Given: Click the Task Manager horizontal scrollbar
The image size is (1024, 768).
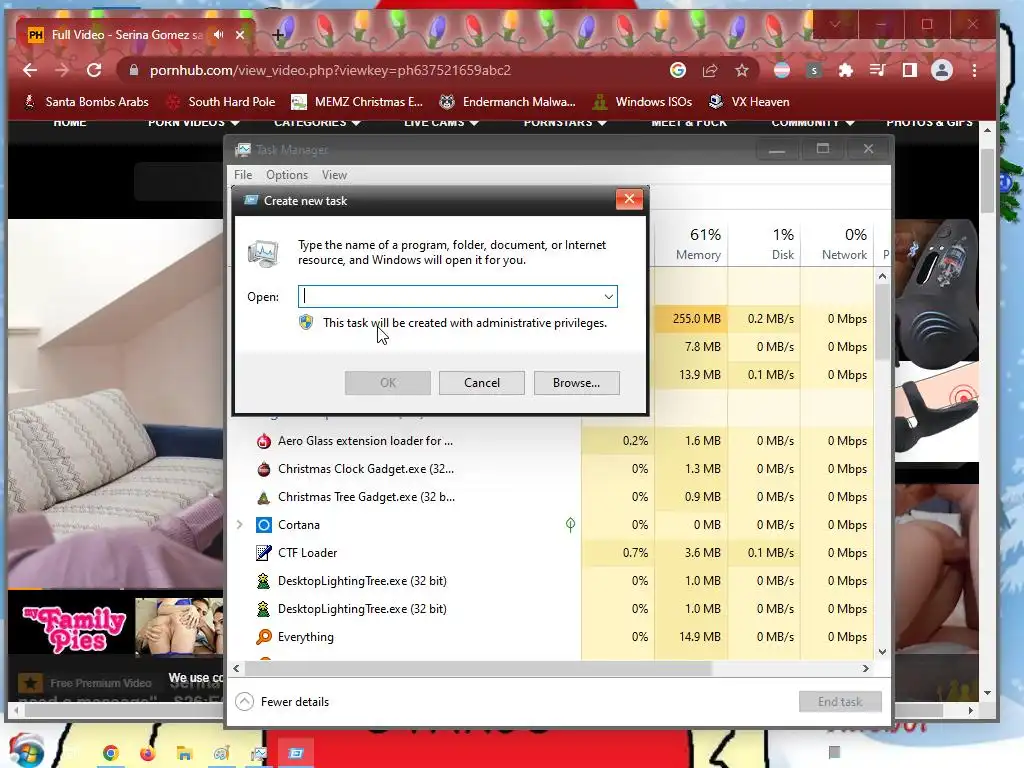Looking at the screenshot, I should tap(477, 669).
